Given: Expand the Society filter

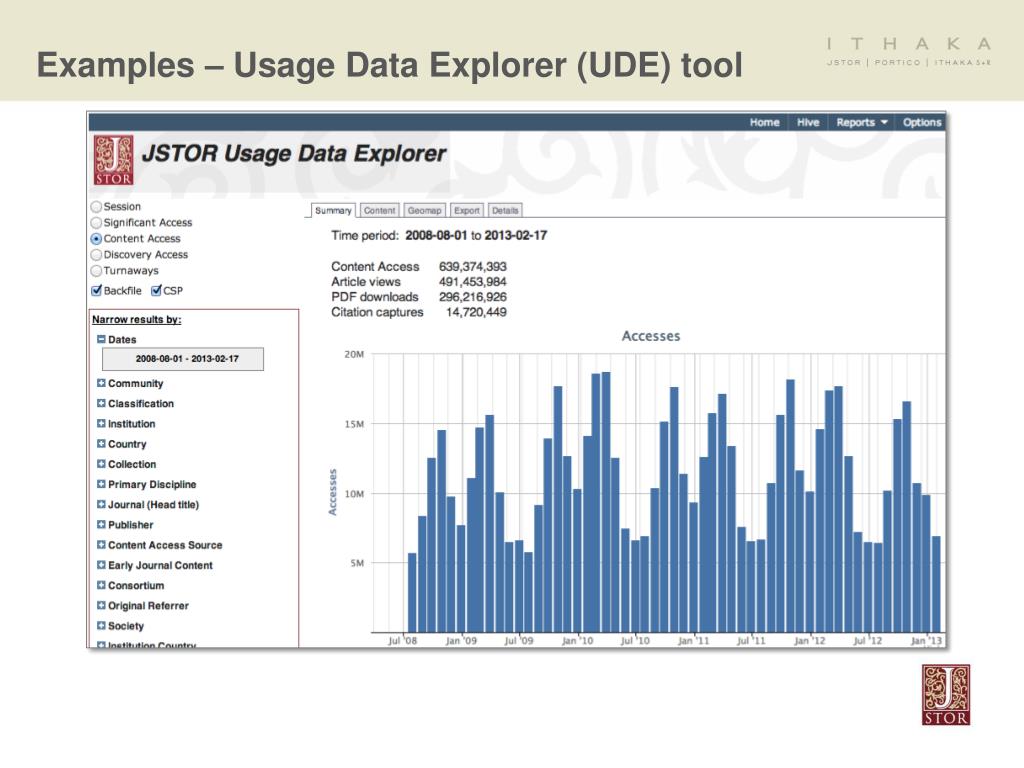Looking at the screenshot, I should pos(101,626).
